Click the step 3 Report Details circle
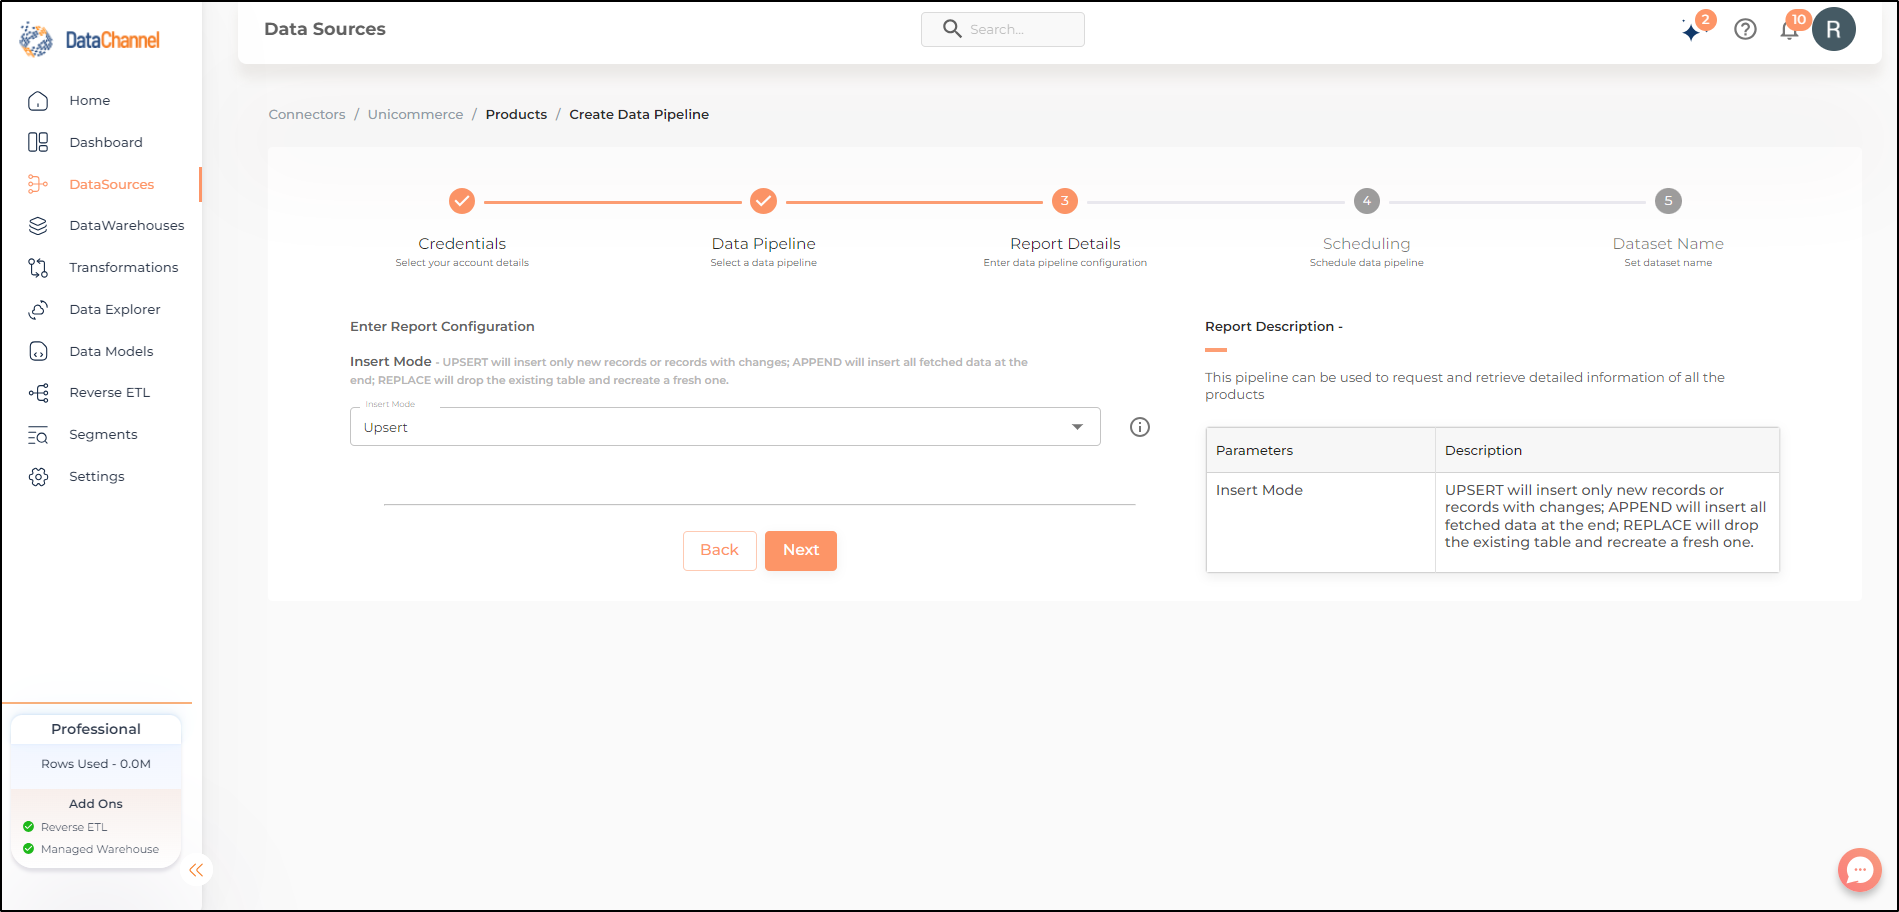Screen dimensions: 1899x912 pyautogui.click(x=1065, y=201)
